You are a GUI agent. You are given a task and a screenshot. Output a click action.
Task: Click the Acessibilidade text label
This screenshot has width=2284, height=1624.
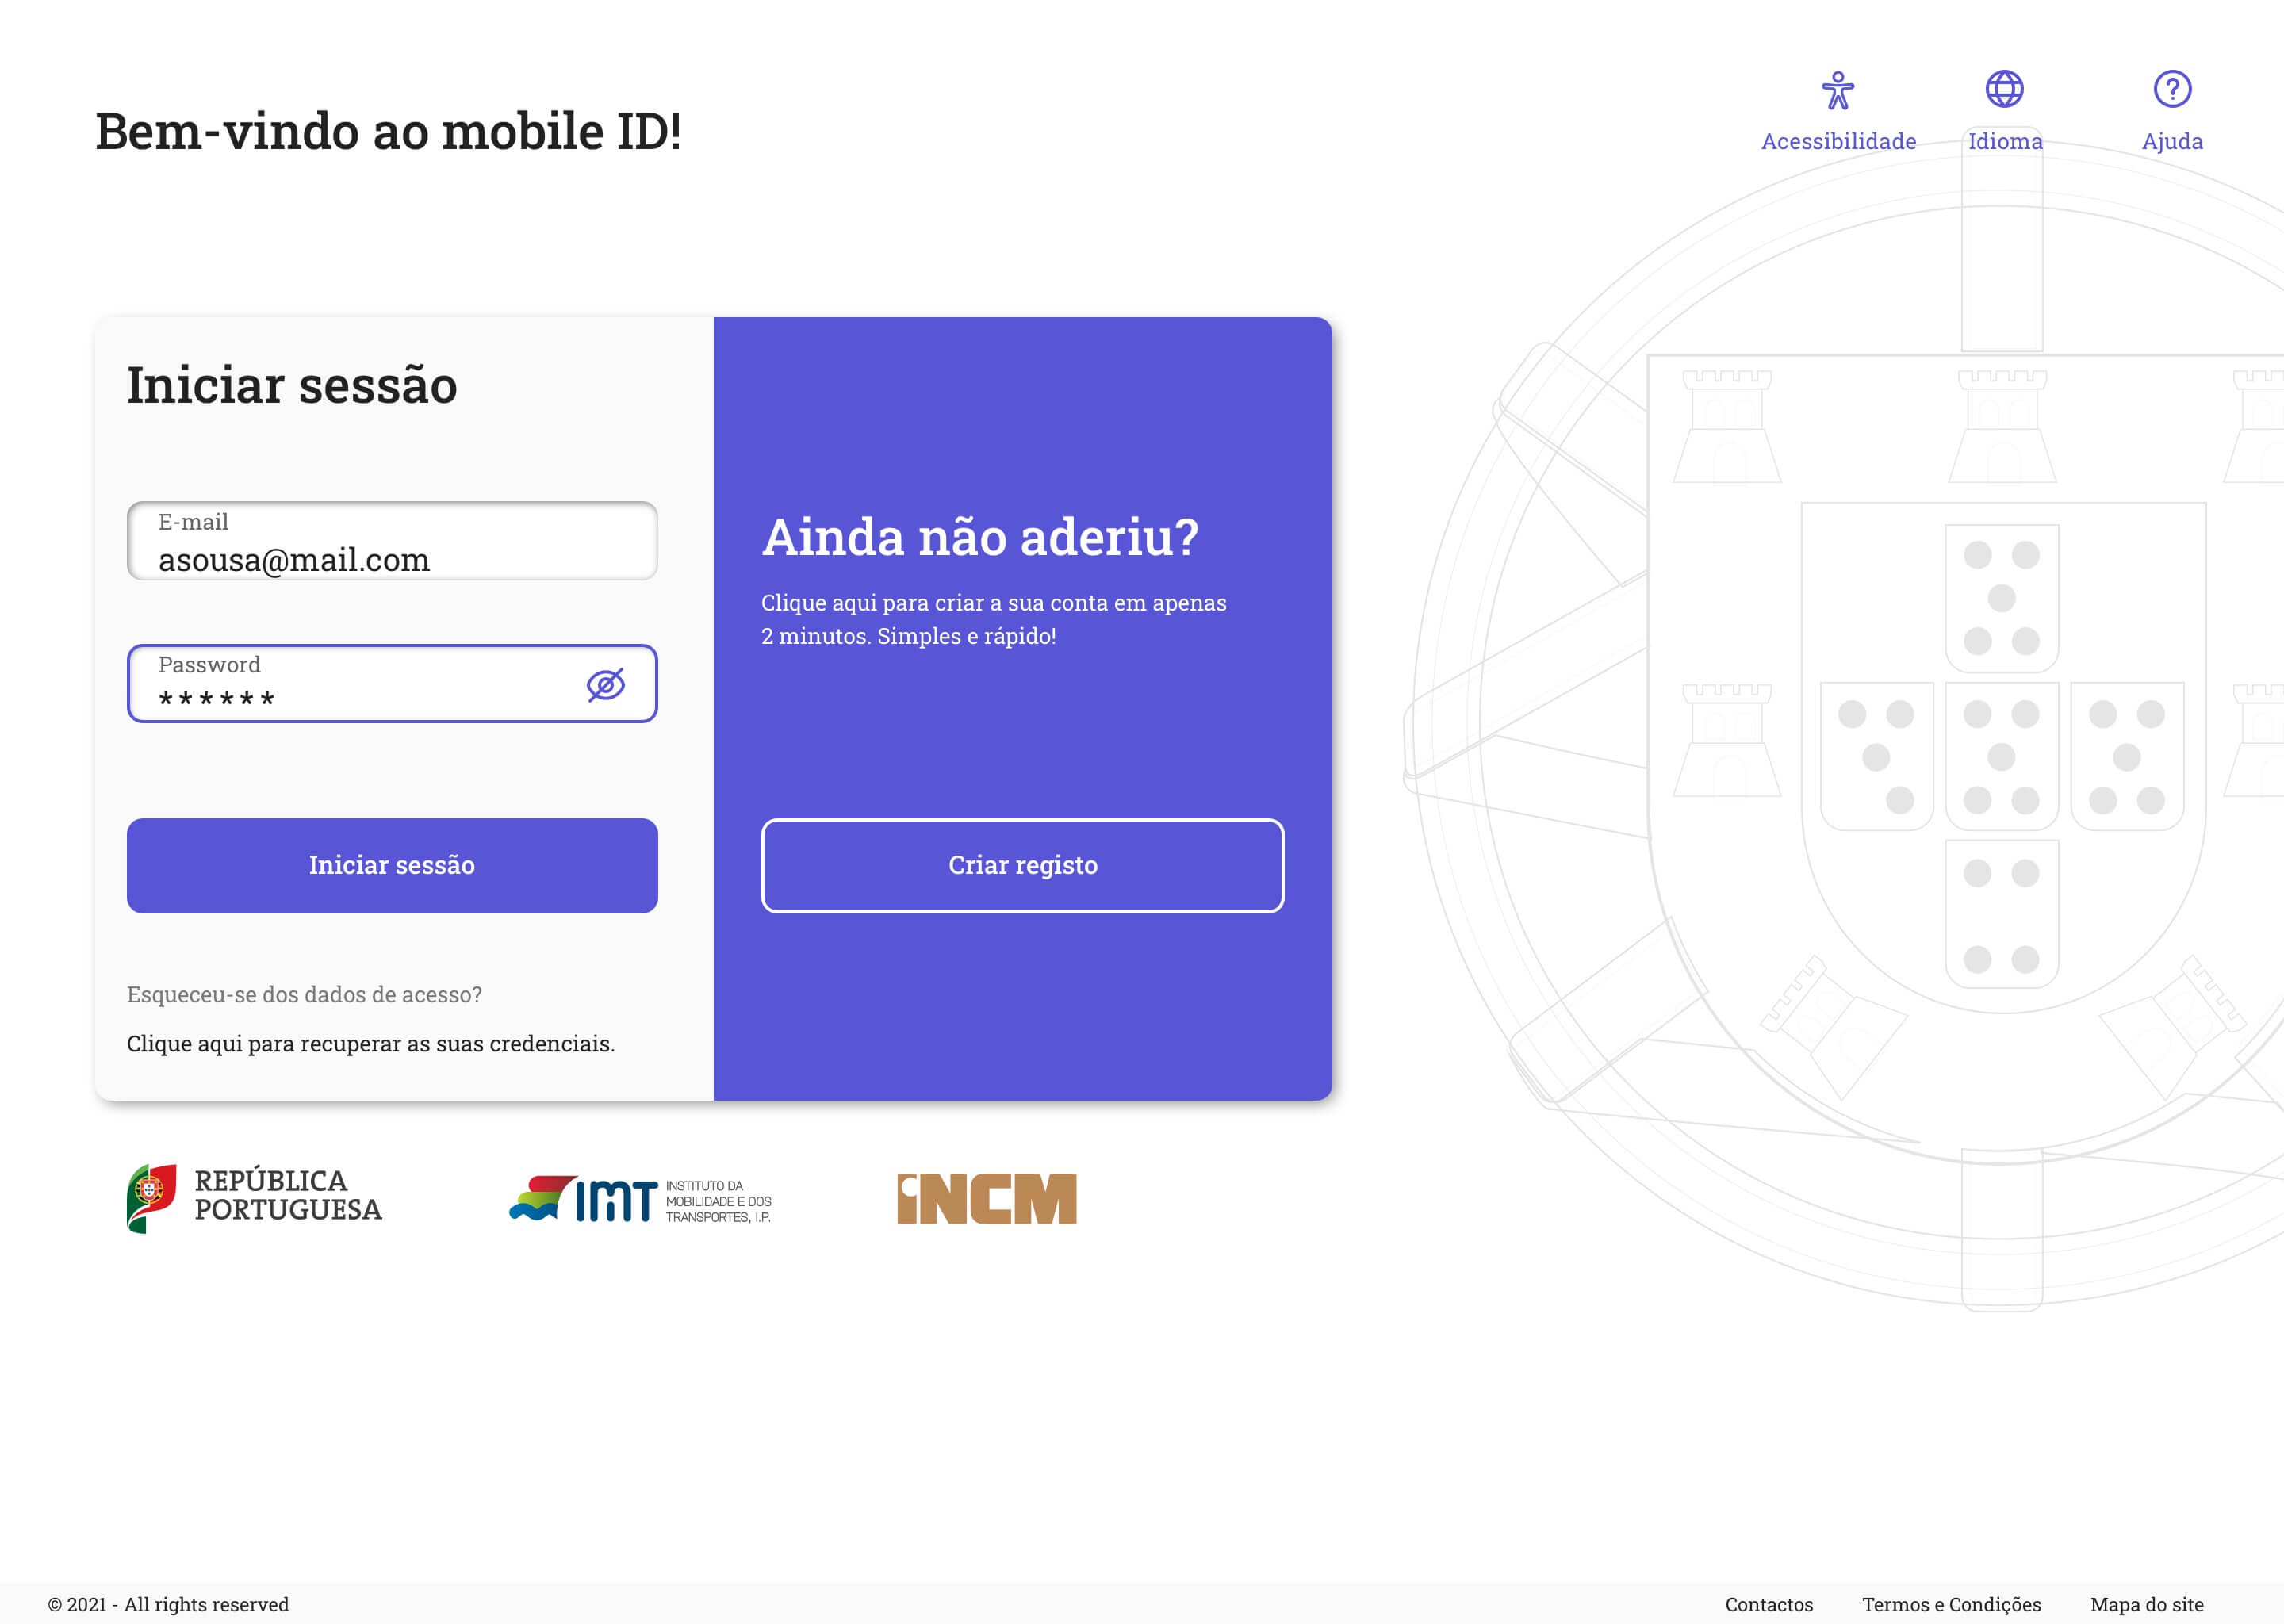pos(1838,141)
